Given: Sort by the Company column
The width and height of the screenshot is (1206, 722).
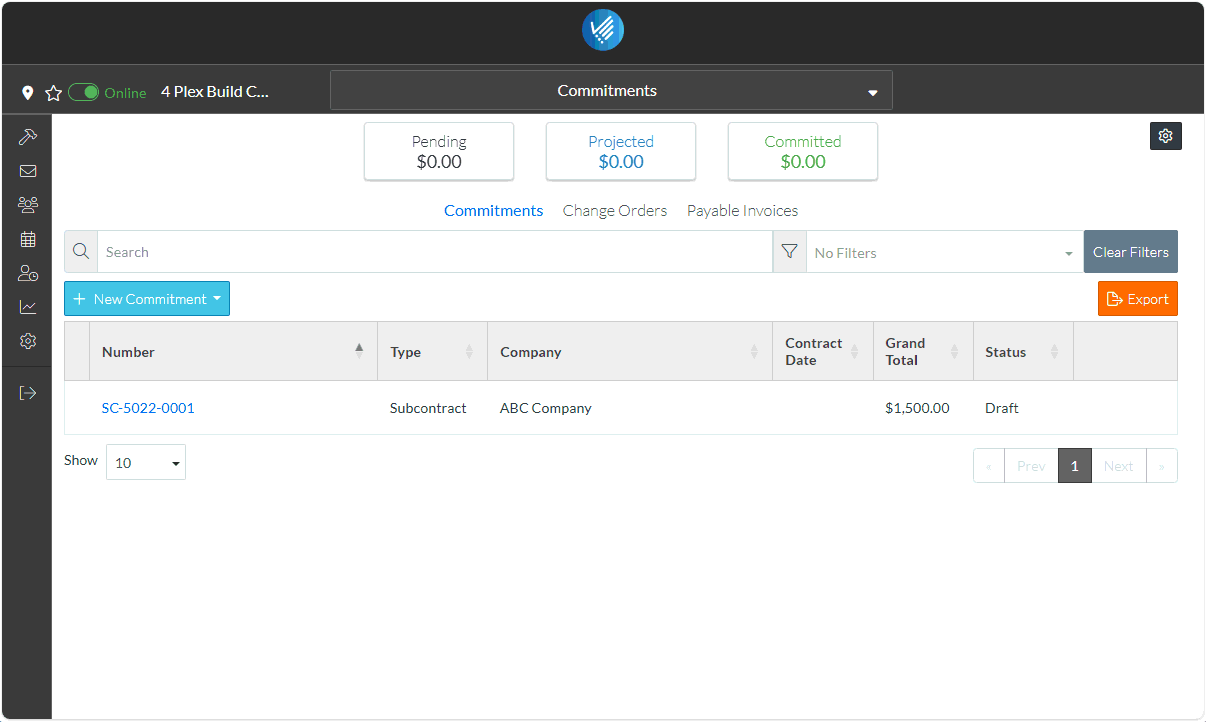Looking at the screenshot, I should [x=630, y=351].
